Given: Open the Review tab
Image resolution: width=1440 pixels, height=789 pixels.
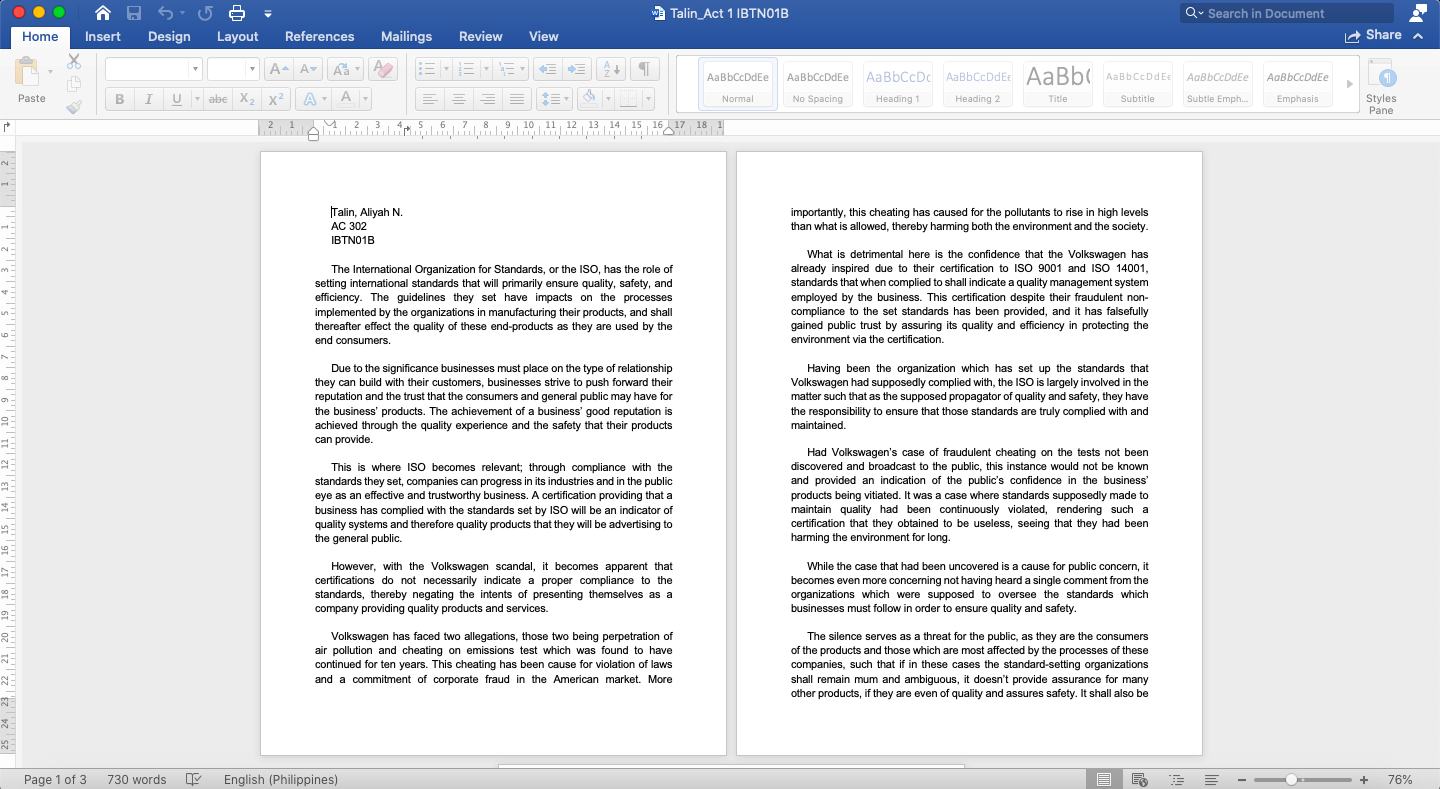Looking at the screenshot, I should point(481,36).
